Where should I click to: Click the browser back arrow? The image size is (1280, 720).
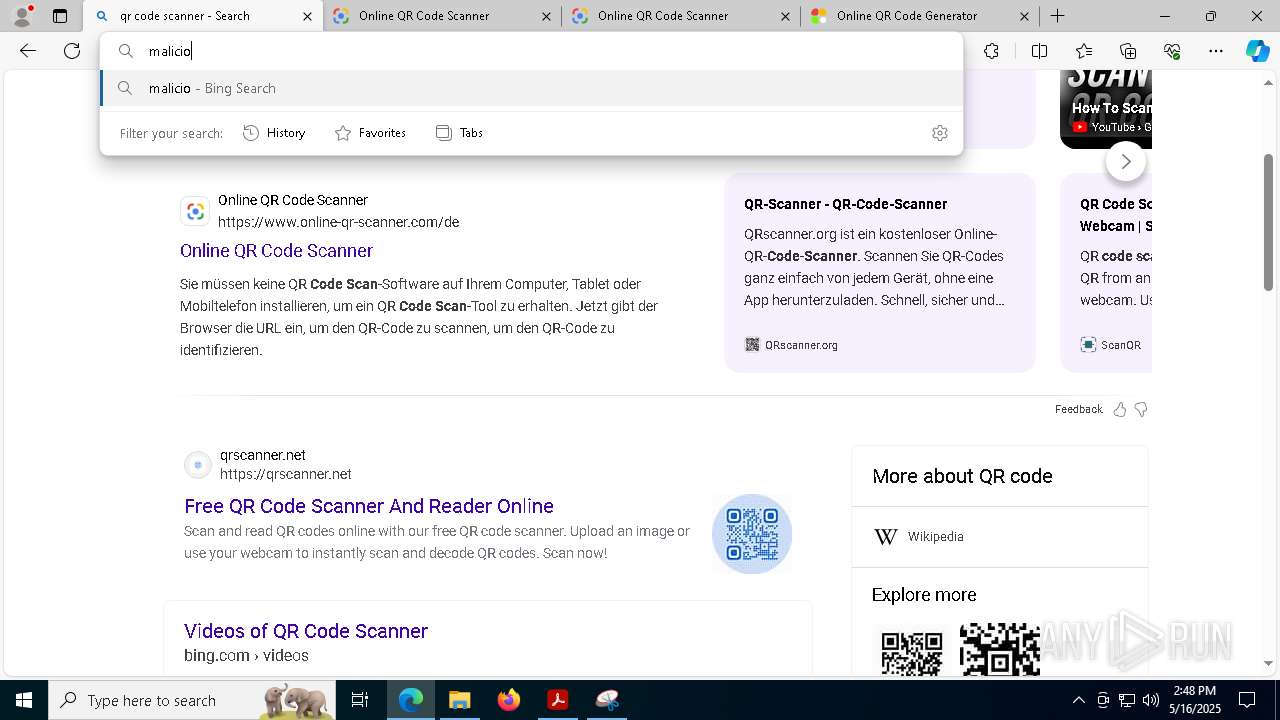pos(28,51)
